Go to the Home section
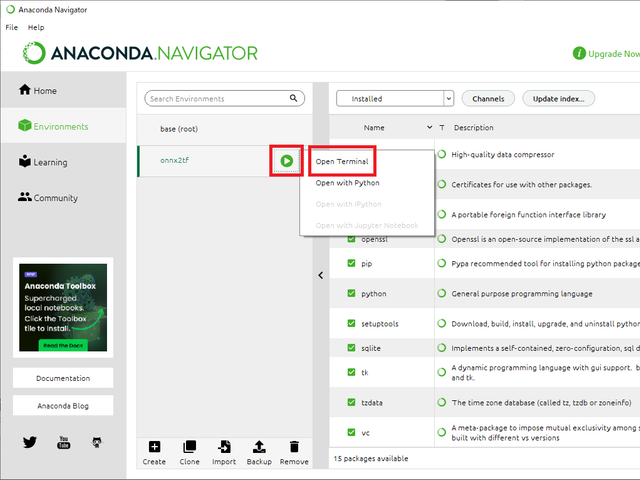Image resolution: width=640 pixels, height=480 pixels. (38, 90)
